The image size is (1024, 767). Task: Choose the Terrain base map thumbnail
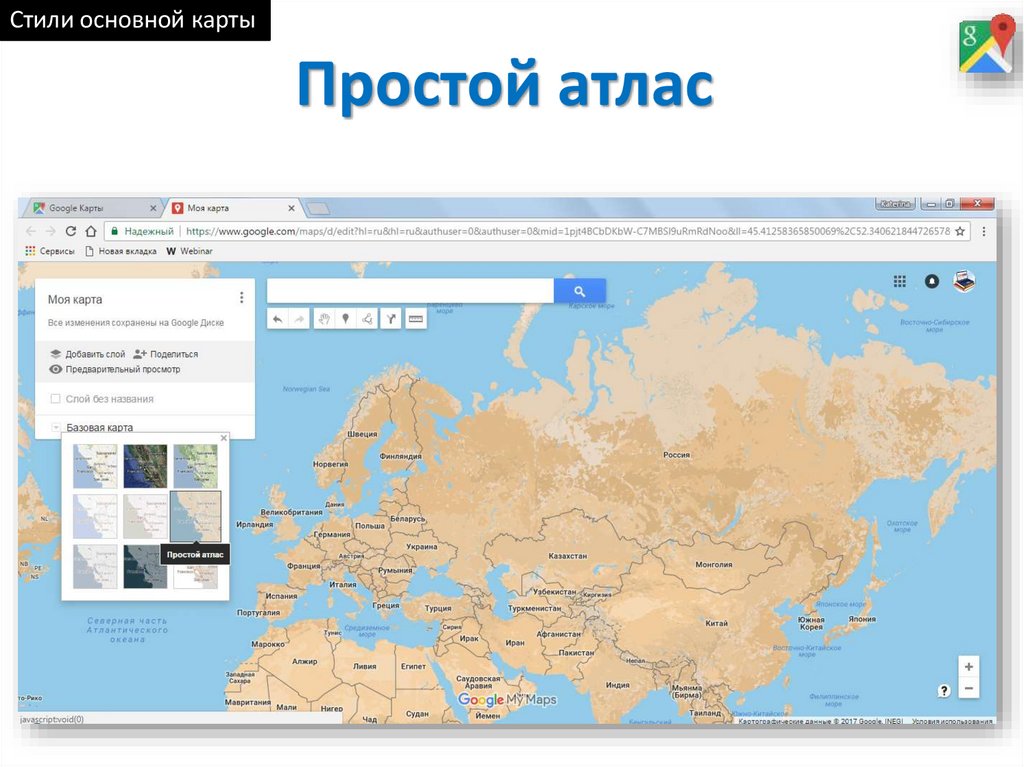point(195,466)
